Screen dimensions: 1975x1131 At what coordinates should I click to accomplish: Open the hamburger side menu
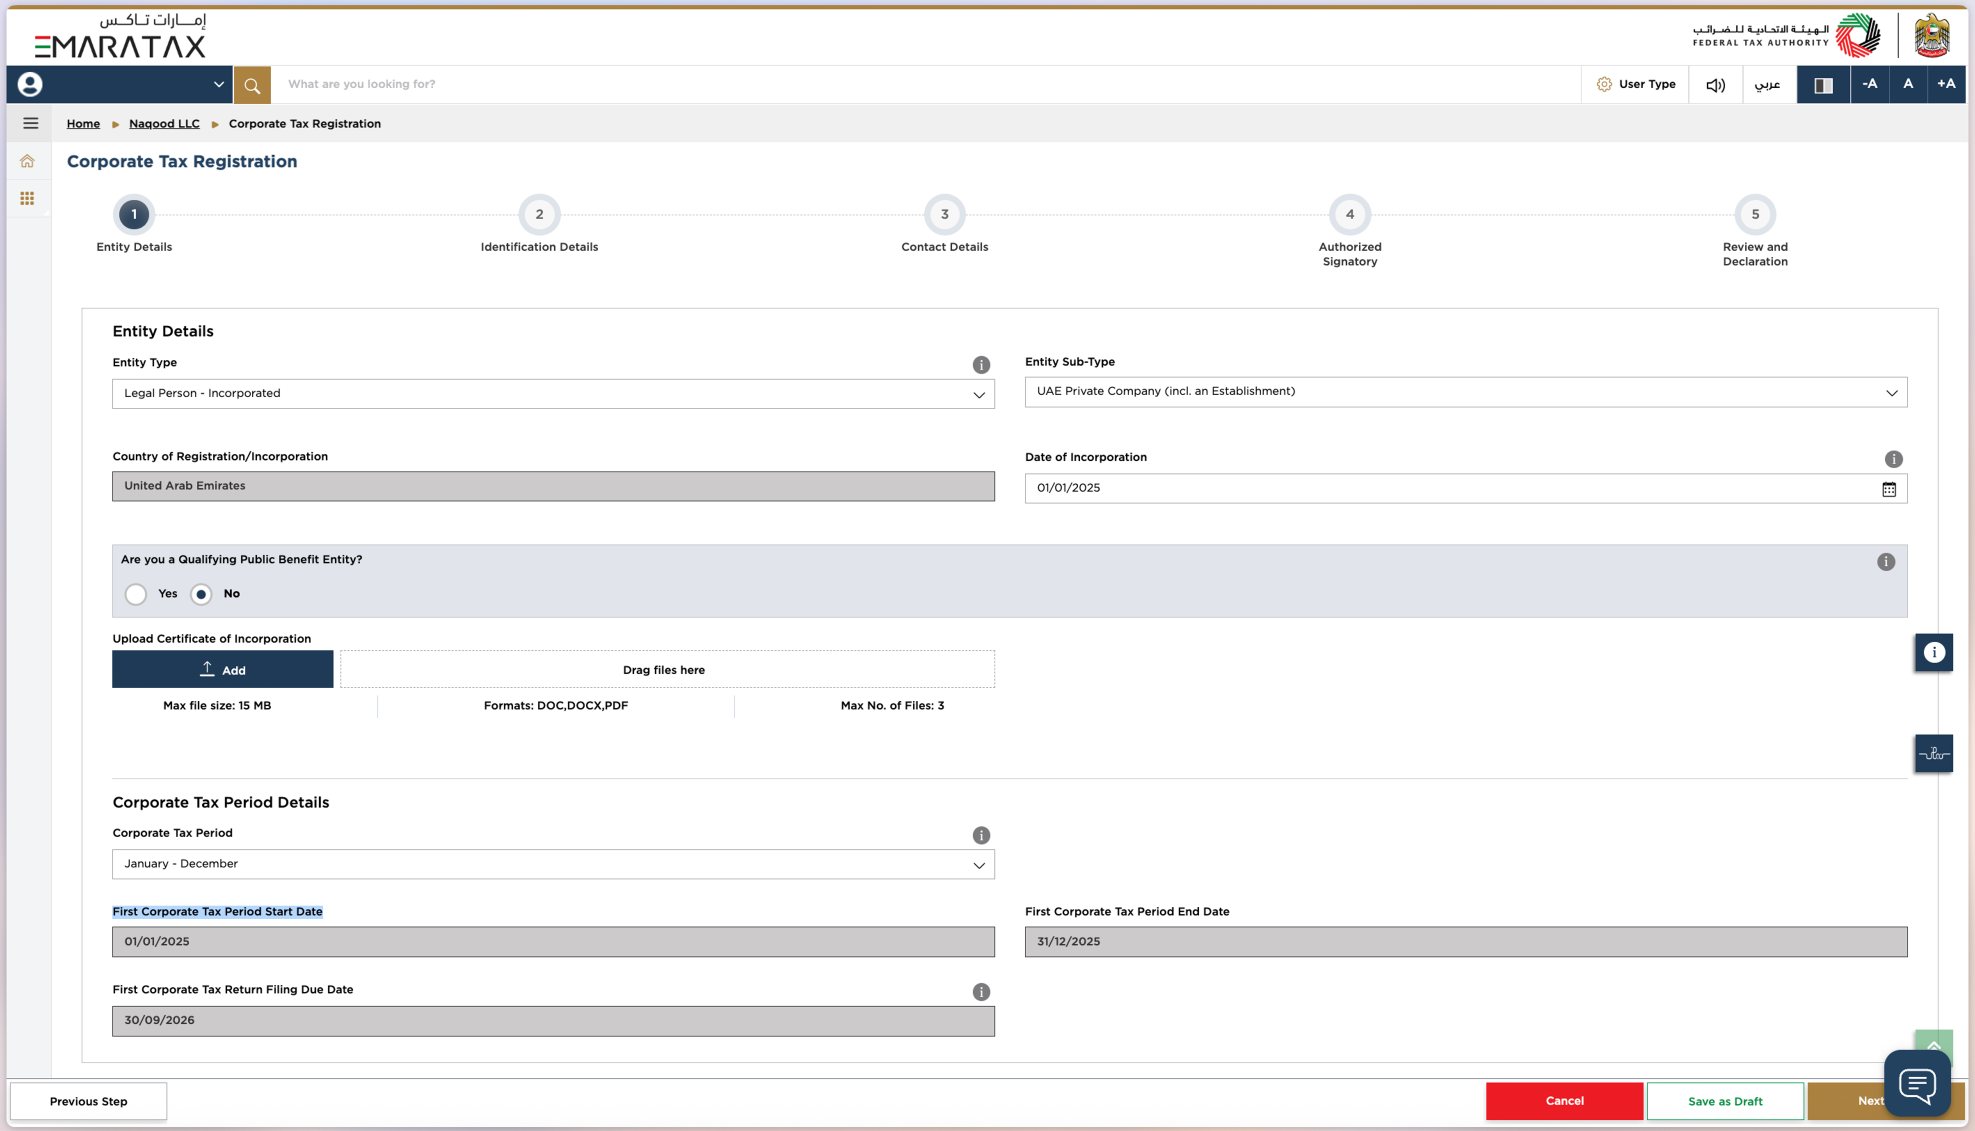[30, 123]
